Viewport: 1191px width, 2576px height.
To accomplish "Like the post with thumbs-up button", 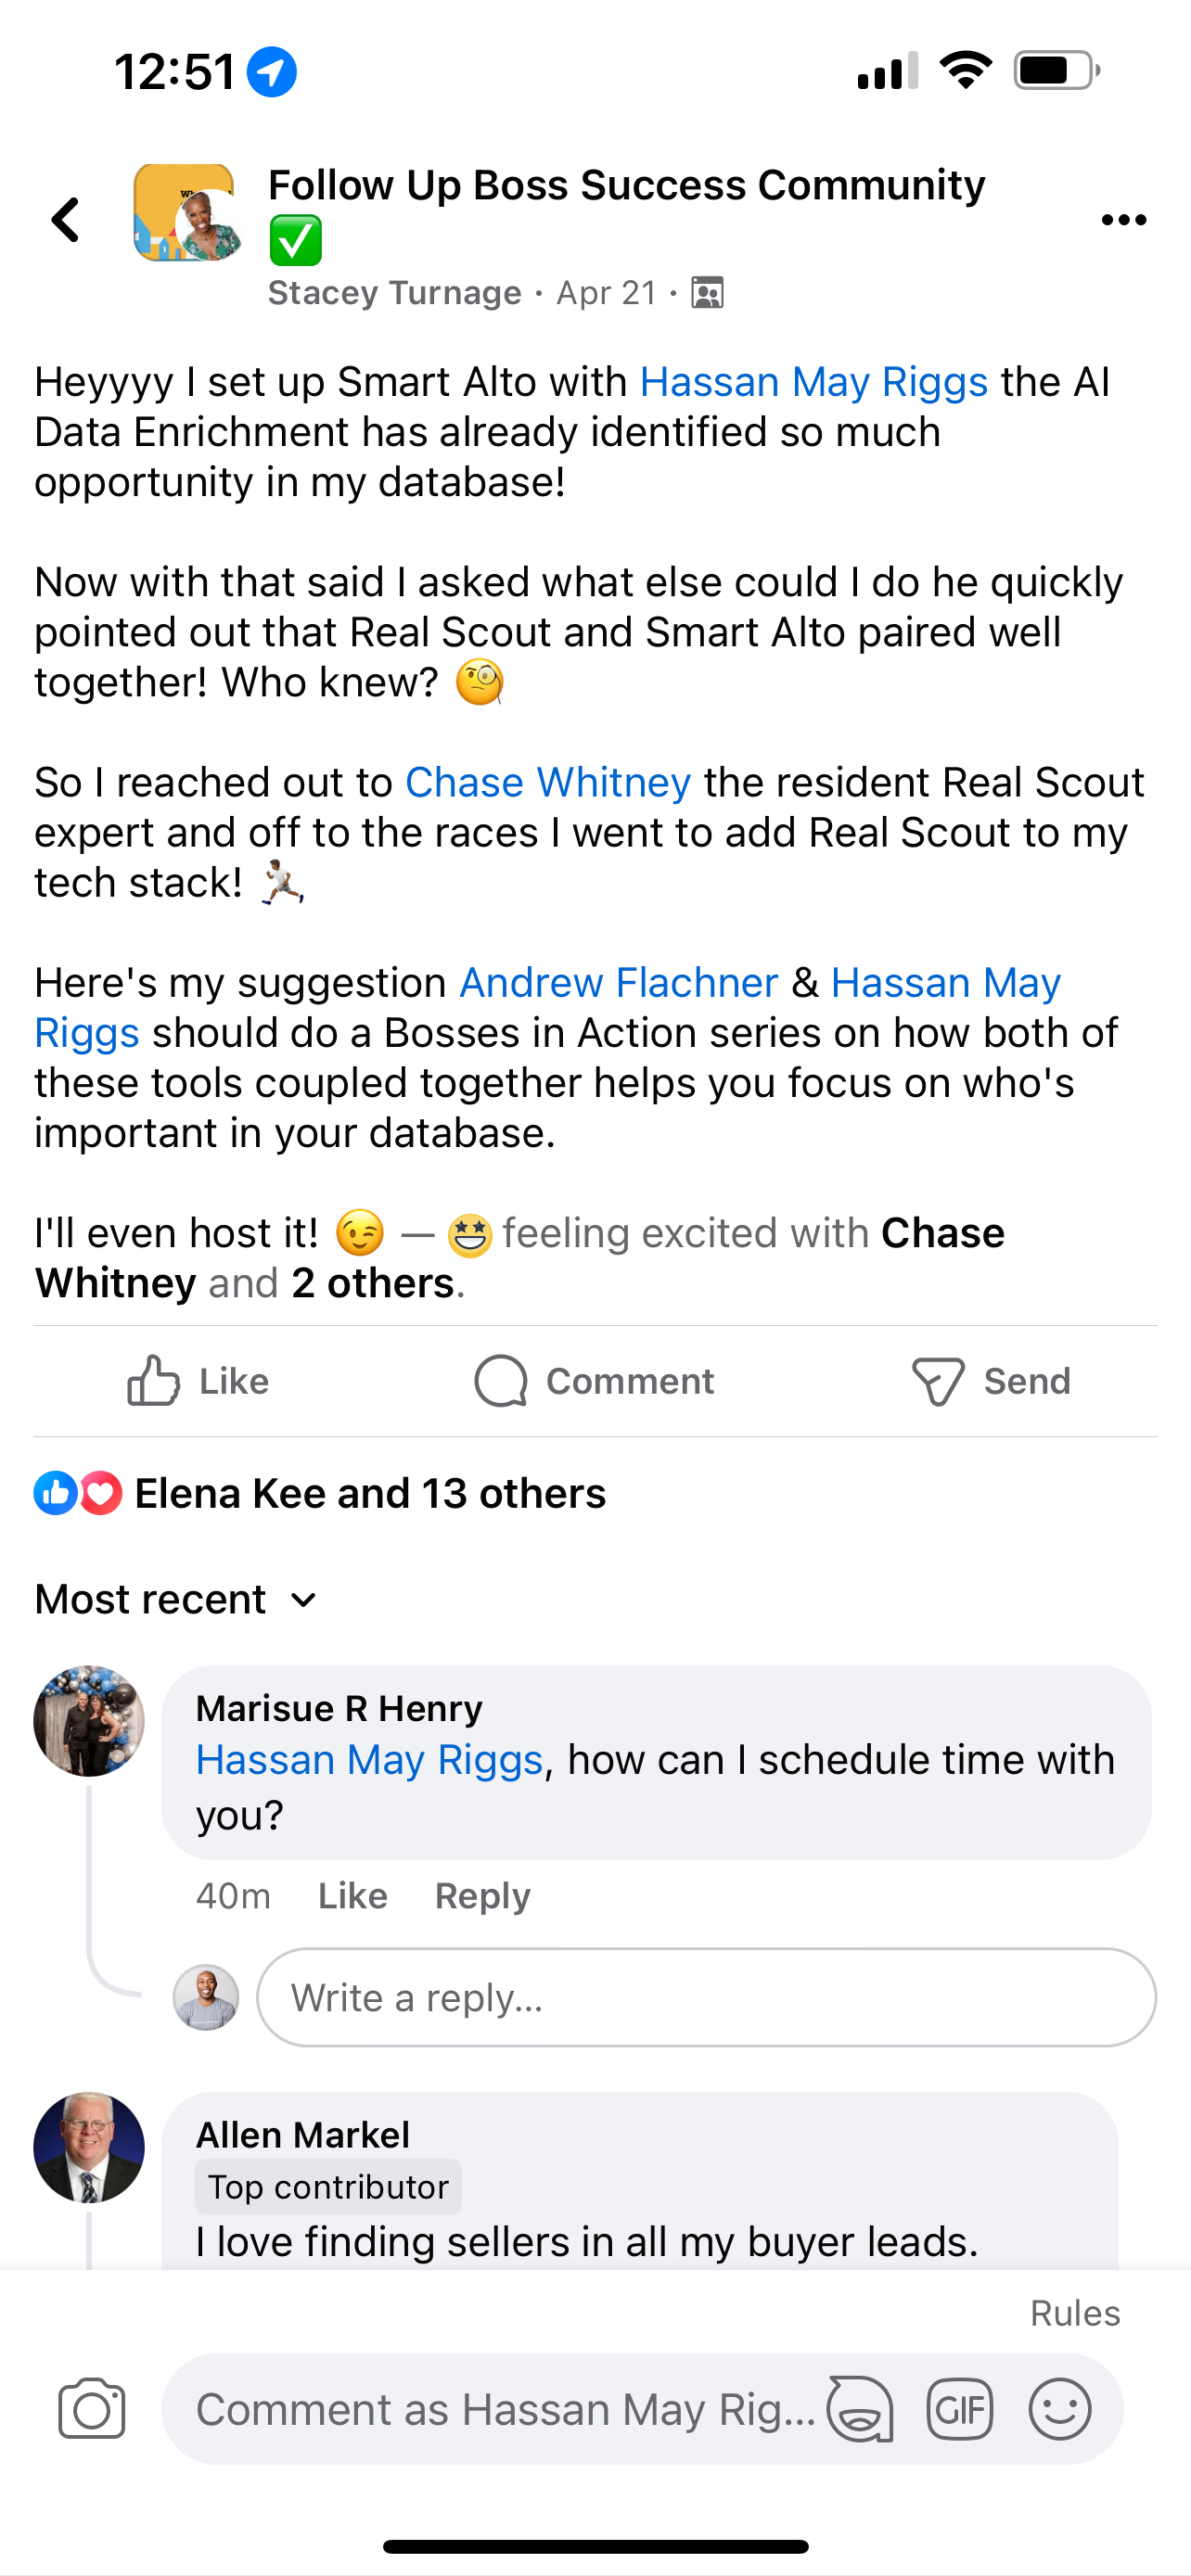I will click(198, 1381).
